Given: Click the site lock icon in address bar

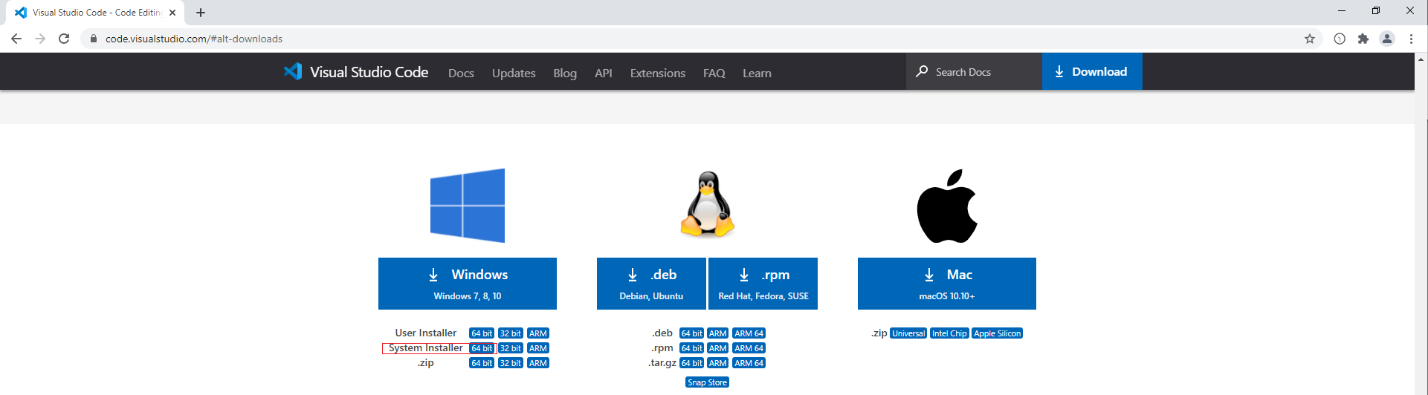Looking at the screenshot, I should [94, 38].
